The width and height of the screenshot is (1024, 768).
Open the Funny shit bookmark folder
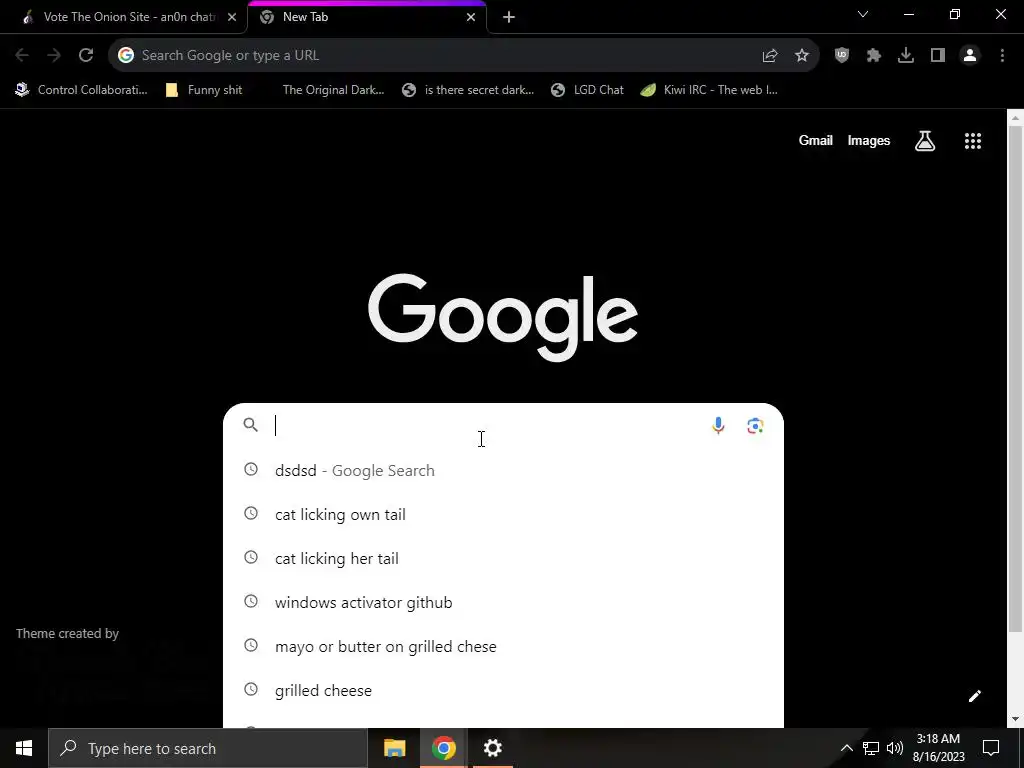204,90
